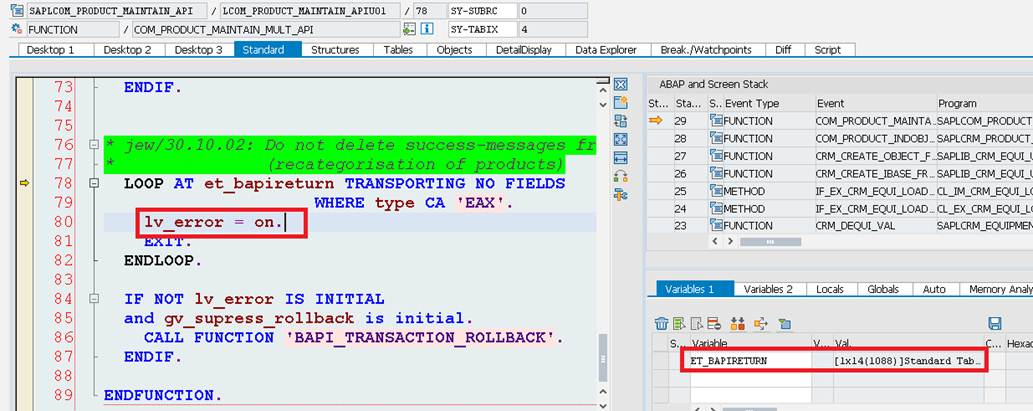Click the ET_BAPIRETURN variable name cell
This screenshot has height=411, width=1033.
pos(751,361)
